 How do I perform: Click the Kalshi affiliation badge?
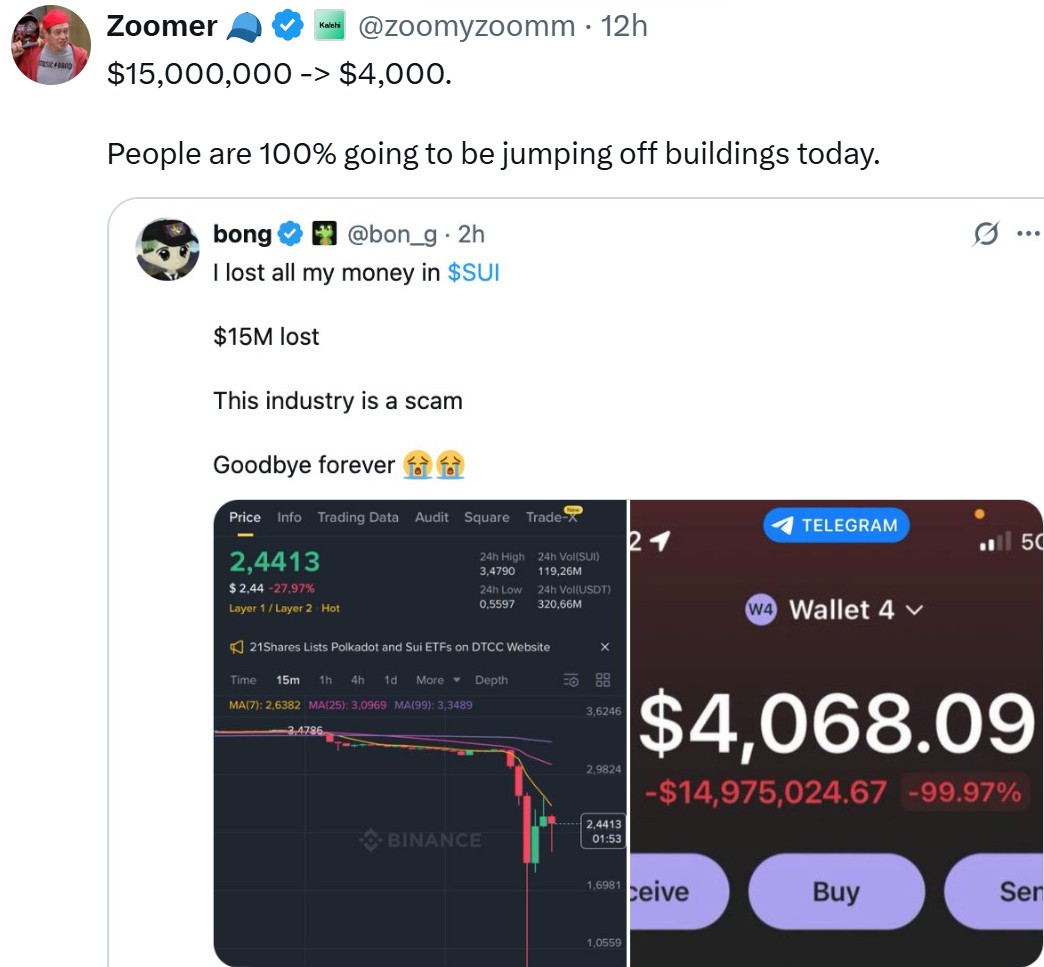pos(329,28)
